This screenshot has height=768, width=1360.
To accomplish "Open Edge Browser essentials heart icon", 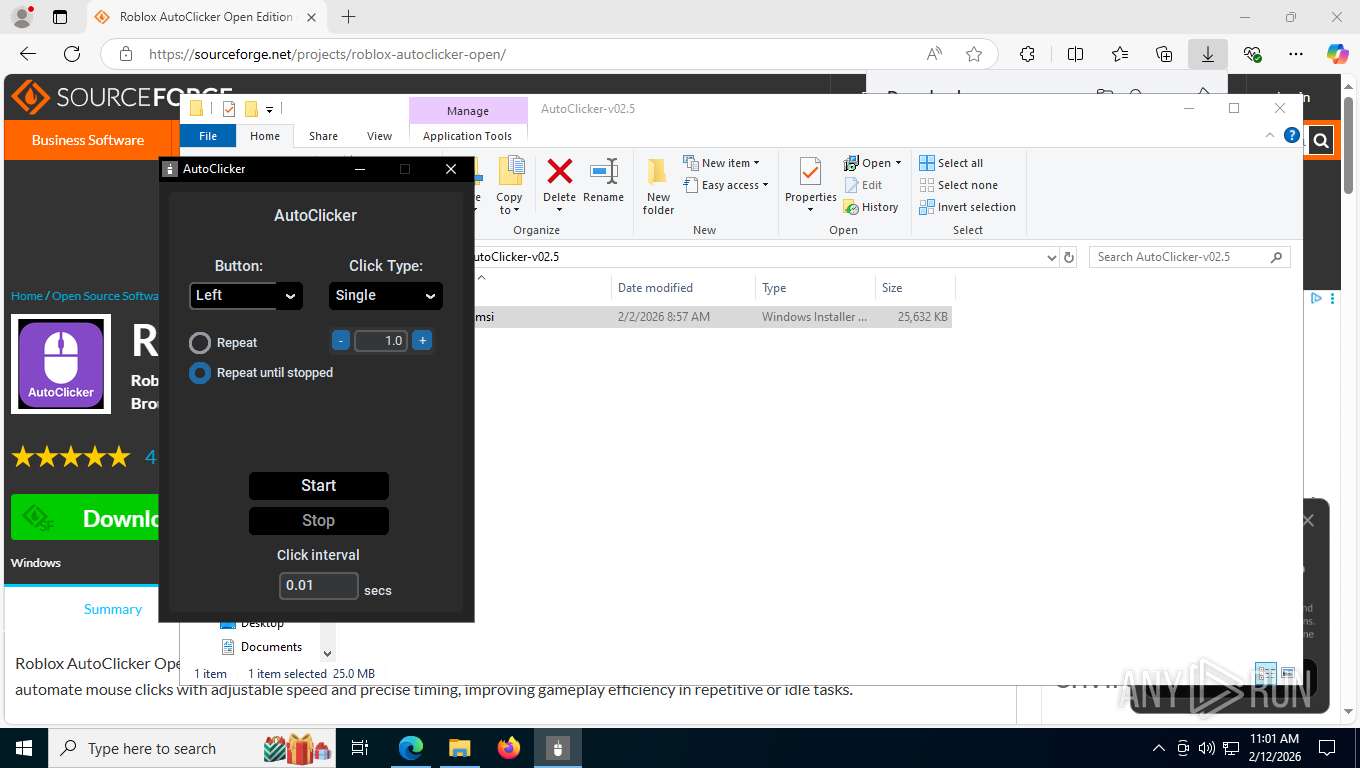I will (1252, 54).
